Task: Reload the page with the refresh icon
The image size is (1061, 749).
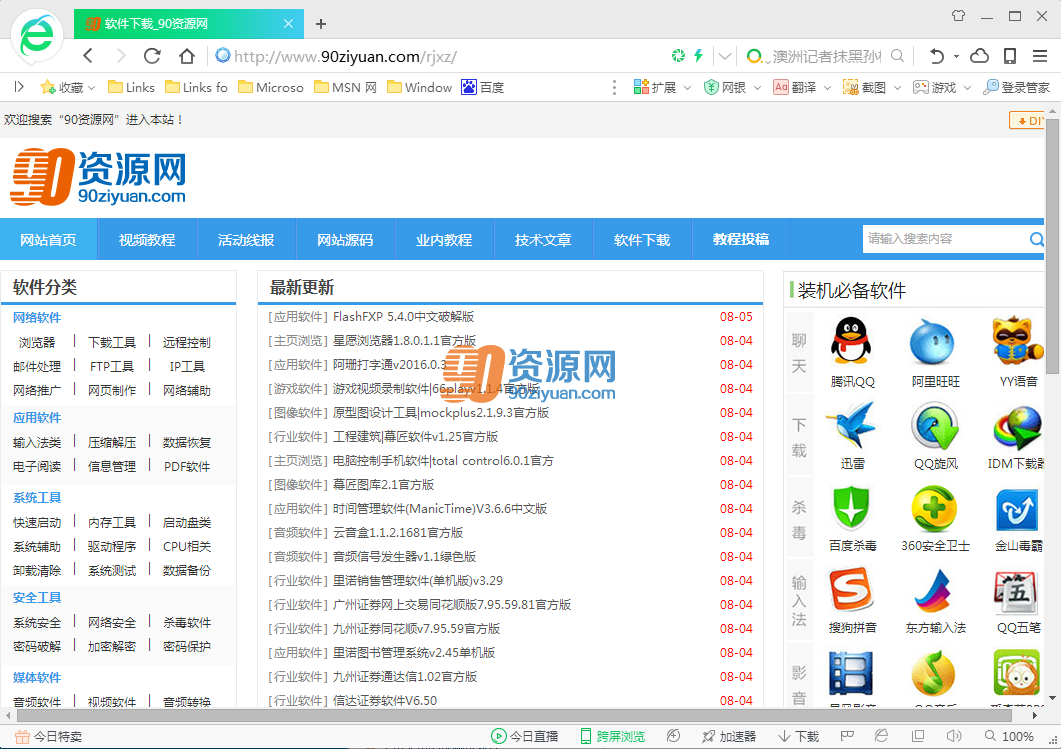Action: pos(152,55)
